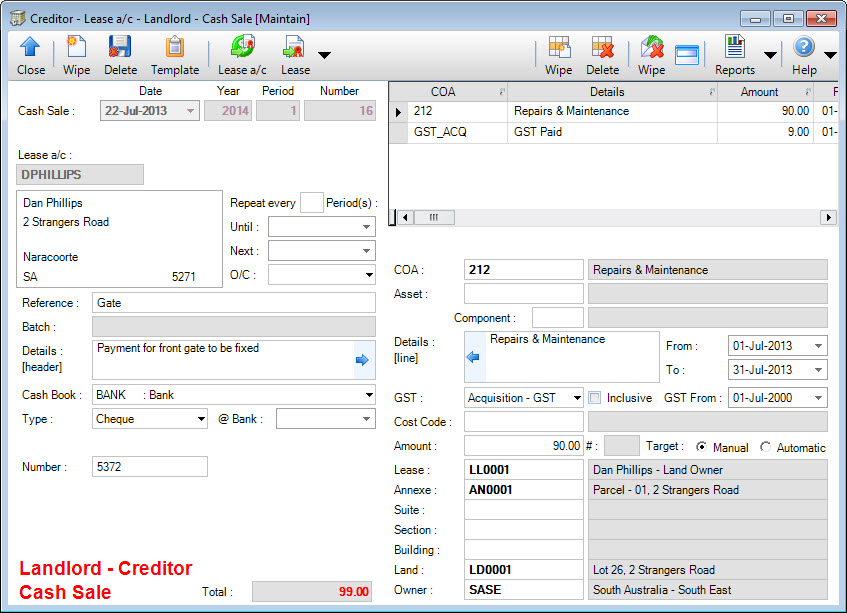Click the Lease certificate icon
Screen dimensions: 847x613
[x=294, y=48]
